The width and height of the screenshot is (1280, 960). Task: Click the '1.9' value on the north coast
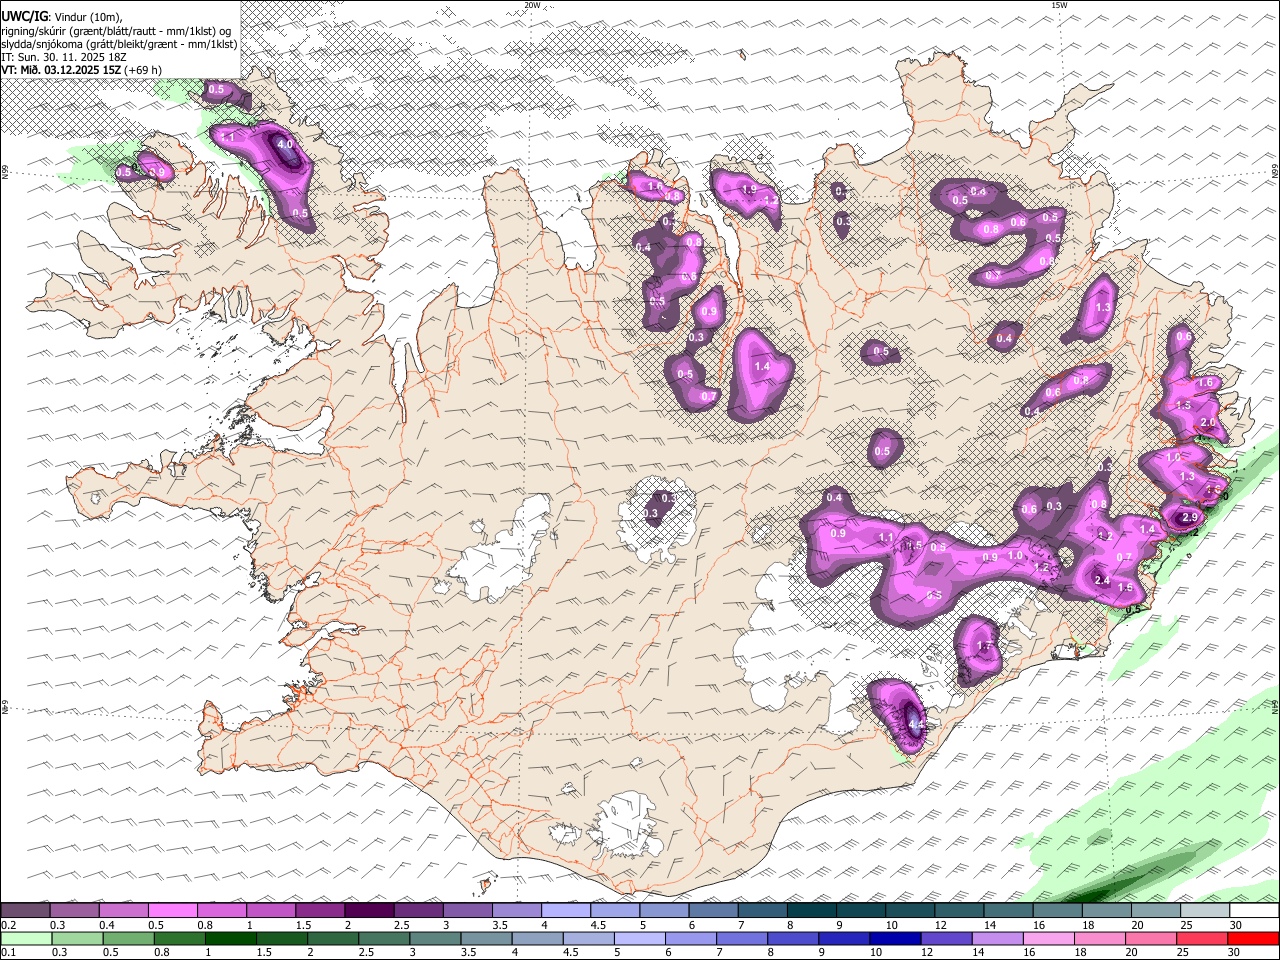(748, 190)
